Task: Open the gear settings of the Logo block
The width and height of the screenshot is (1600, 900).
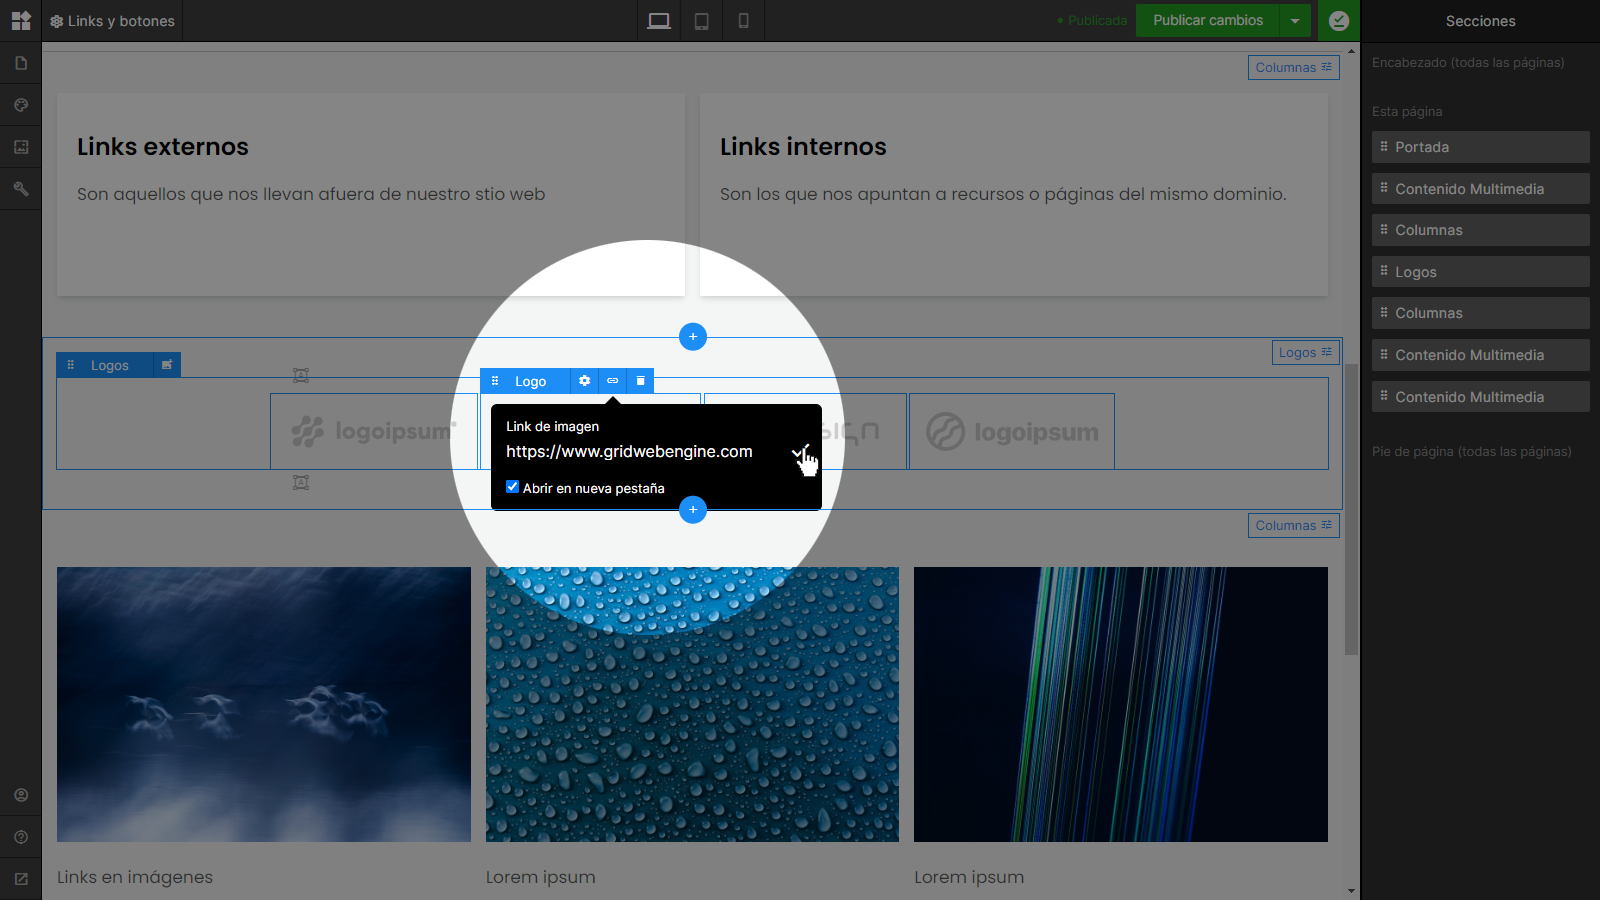Action: click(x=585, y=381)
